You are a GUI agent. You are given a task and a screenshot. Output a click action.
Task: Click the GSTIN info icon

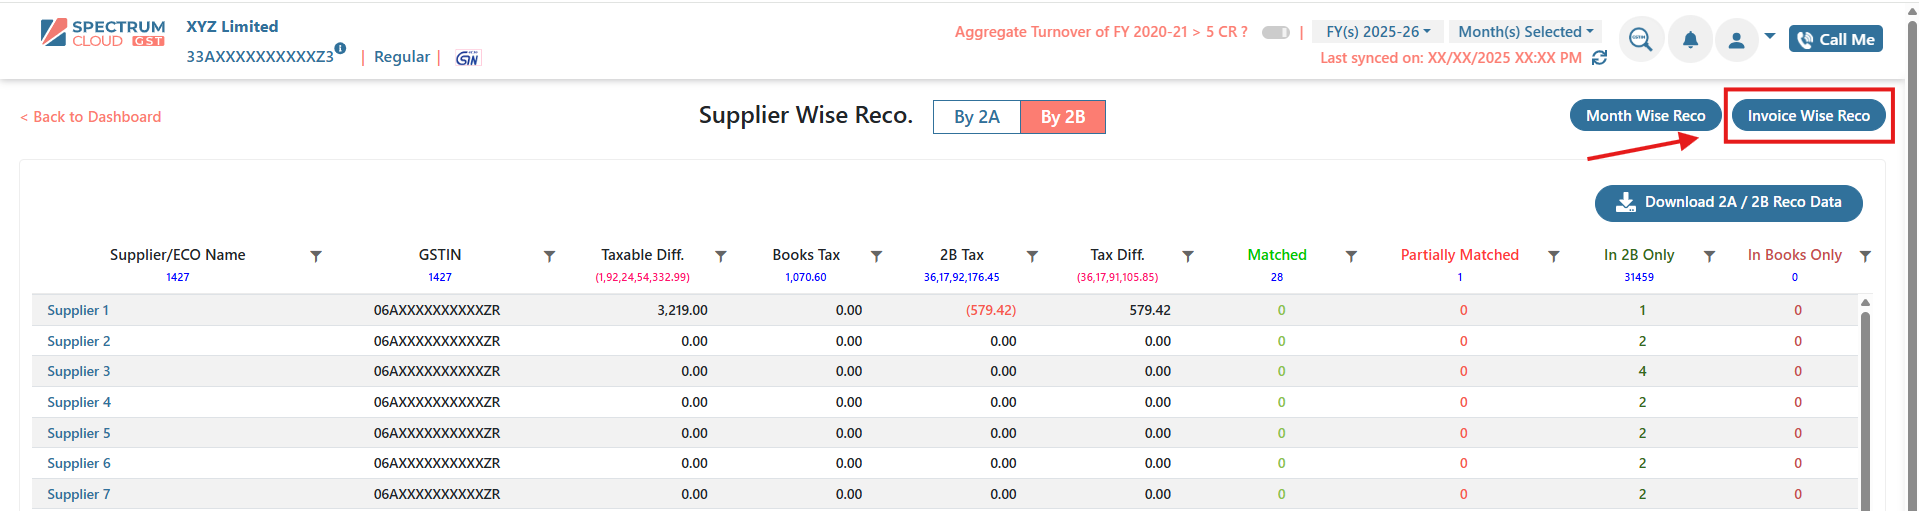coord(340,48)
